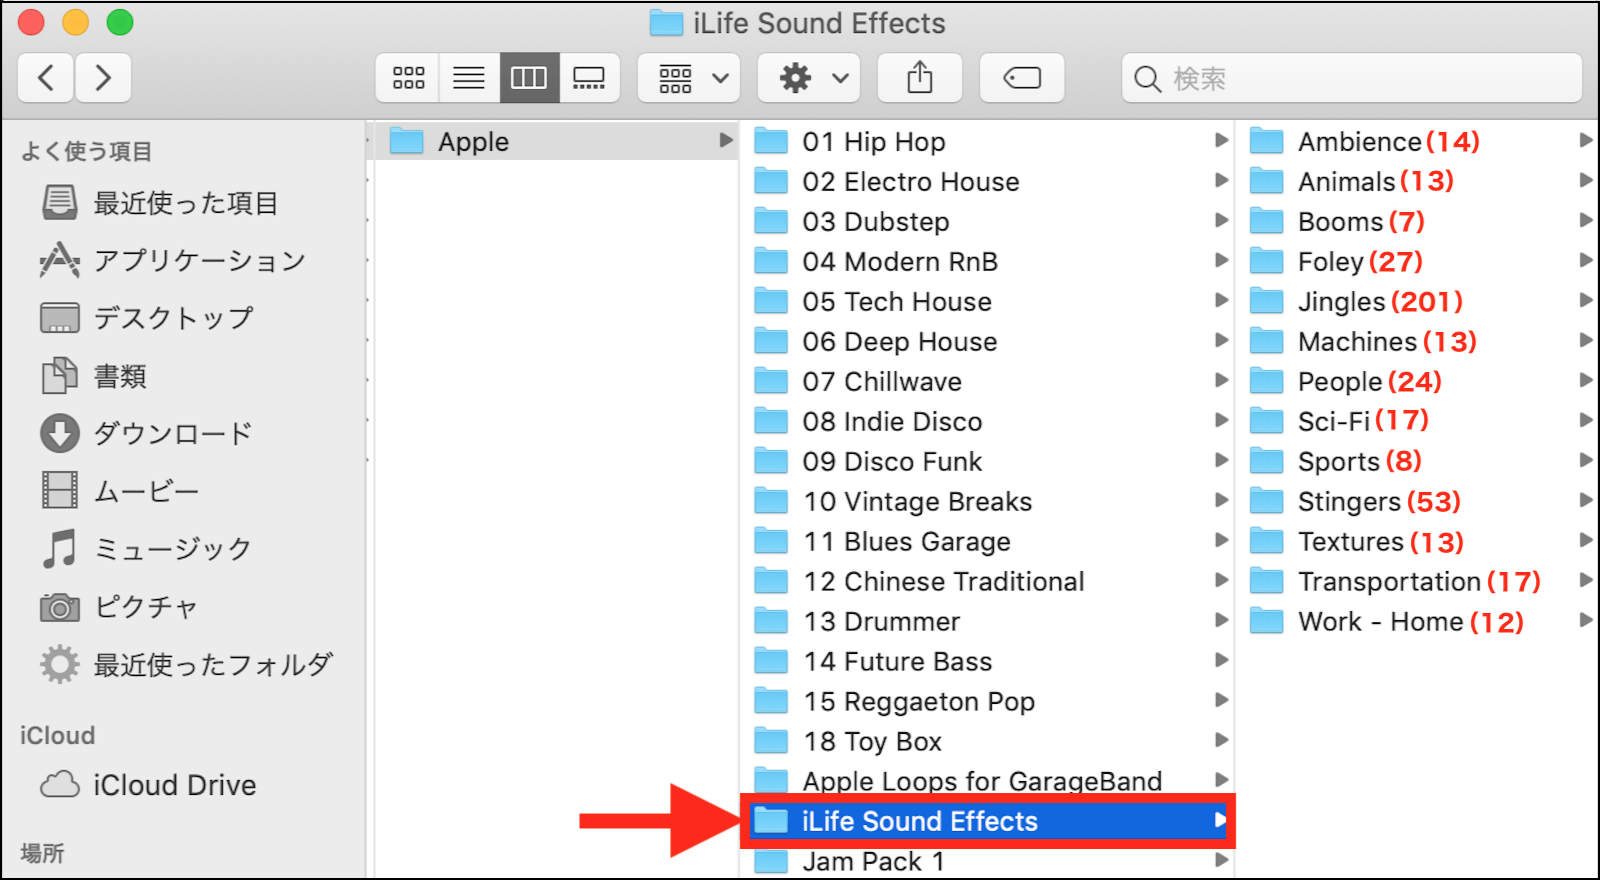Open the People sound effects folder

(1419, 381)
